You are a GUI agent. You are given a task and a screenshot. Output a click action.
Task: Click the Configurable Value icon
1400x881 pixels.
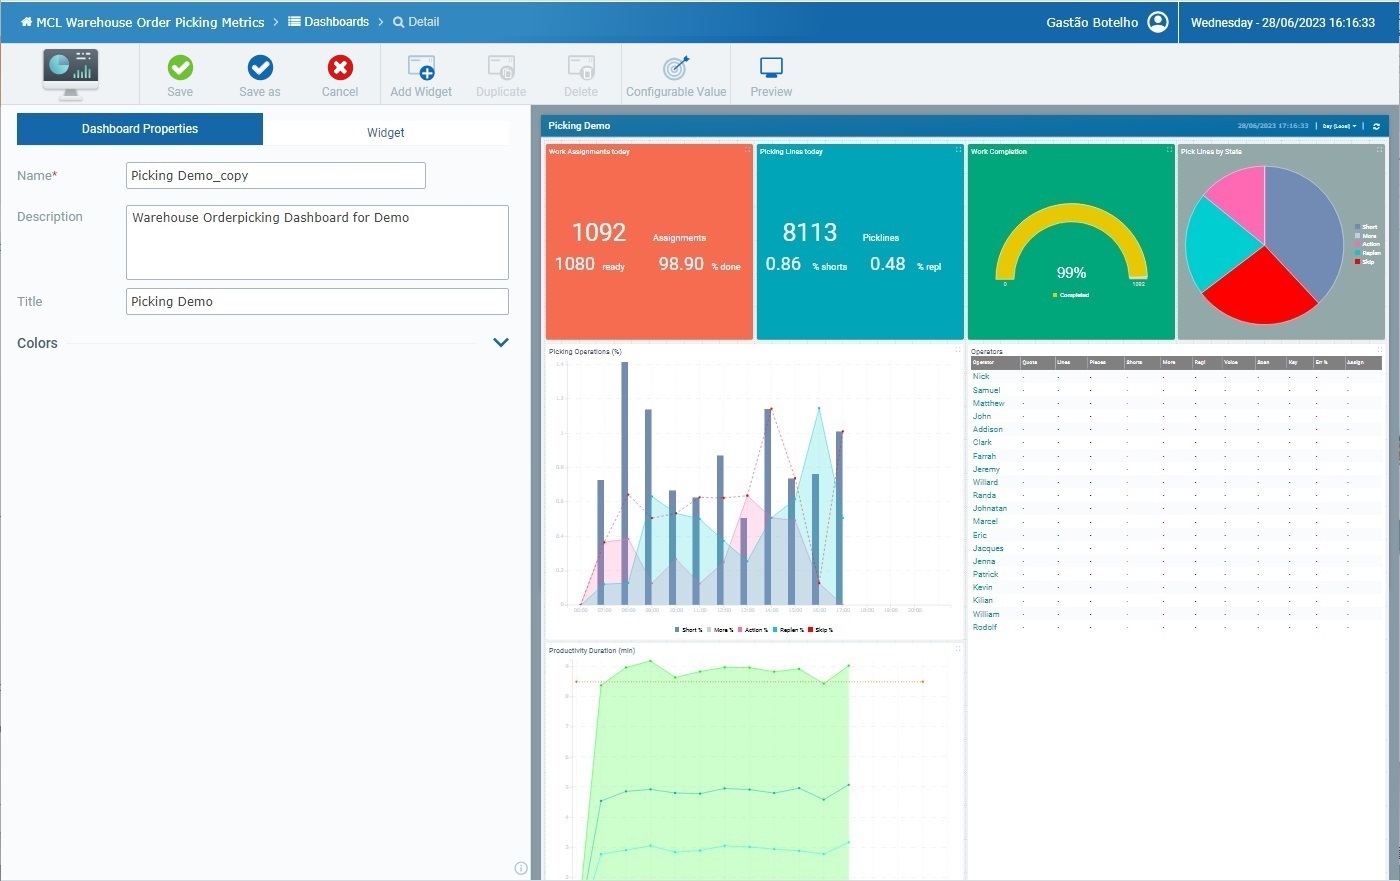point(676,68)
